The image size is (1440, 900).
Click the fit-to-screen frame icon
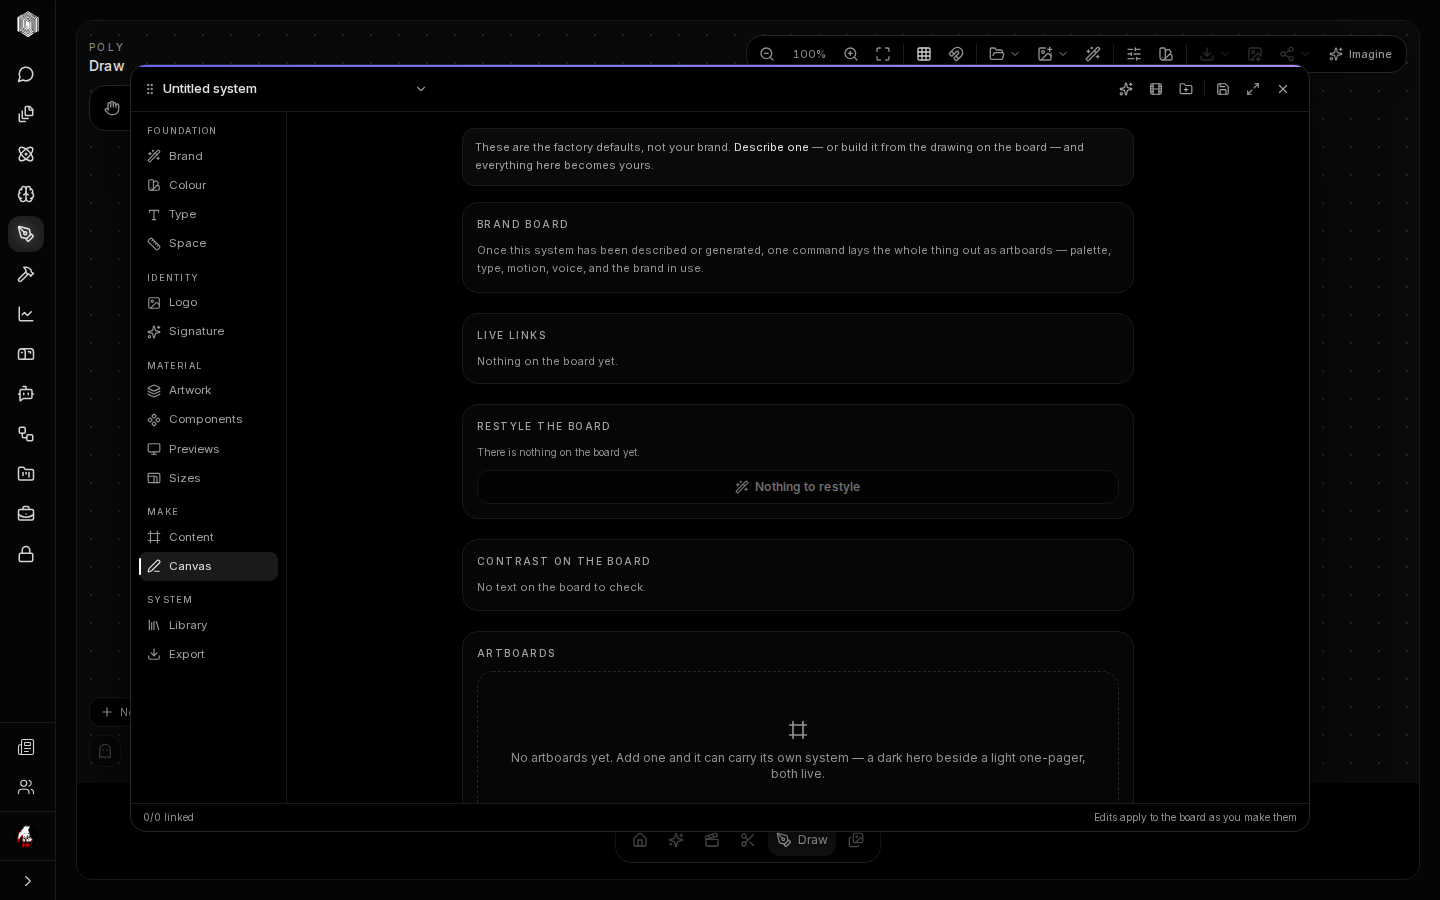click(883, 54)
